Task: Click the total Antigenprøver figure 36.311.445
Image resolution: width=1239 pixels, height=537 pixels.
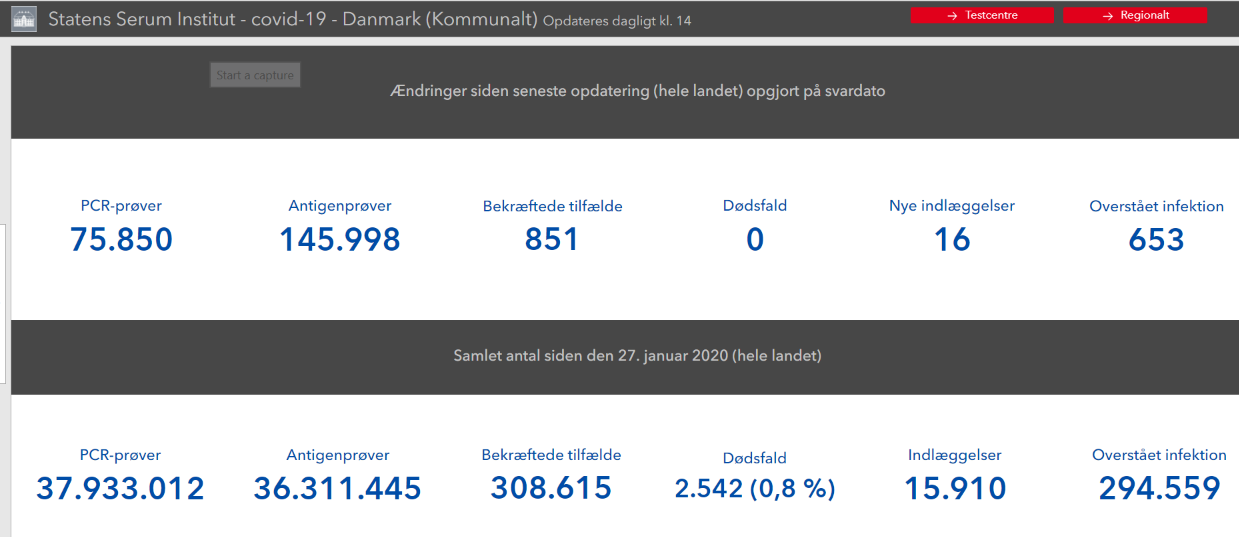Action: pos(337,488)
